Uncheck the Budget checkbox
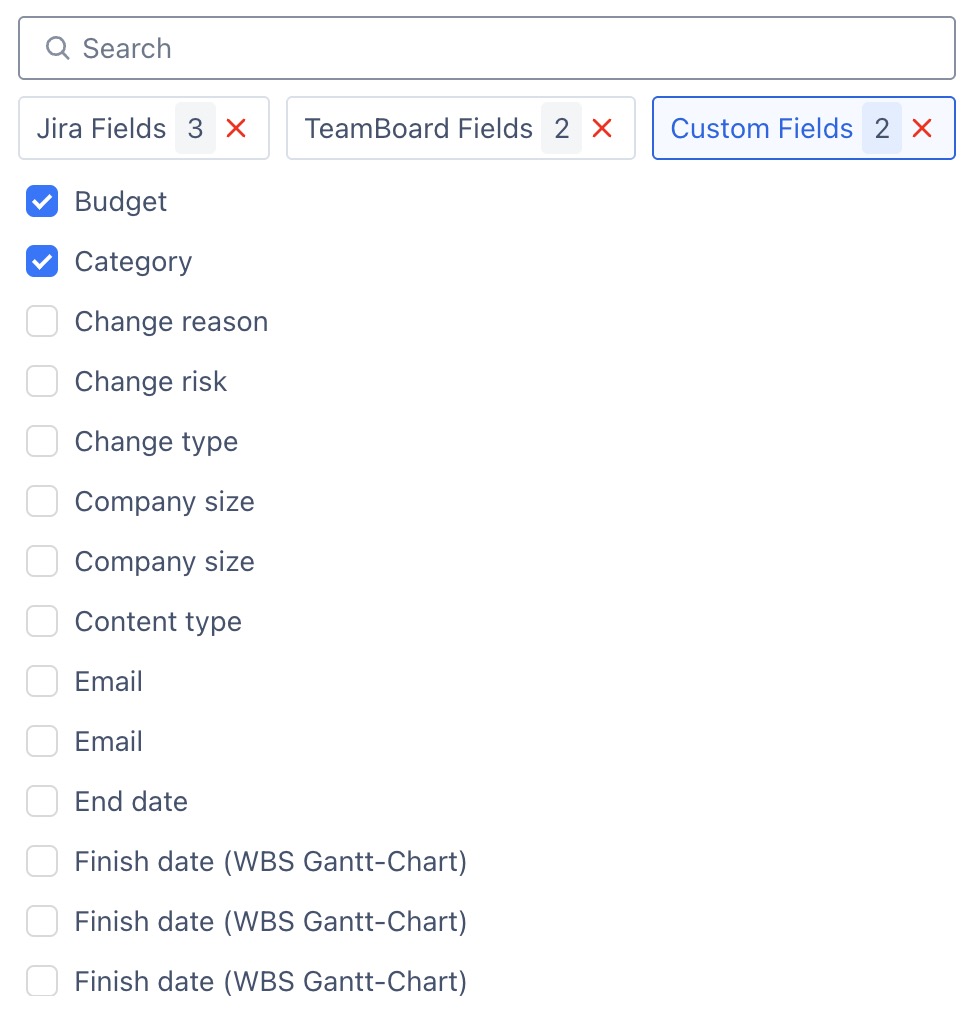The width and height of the screenshot is (970, 1010). click(42, 202)
